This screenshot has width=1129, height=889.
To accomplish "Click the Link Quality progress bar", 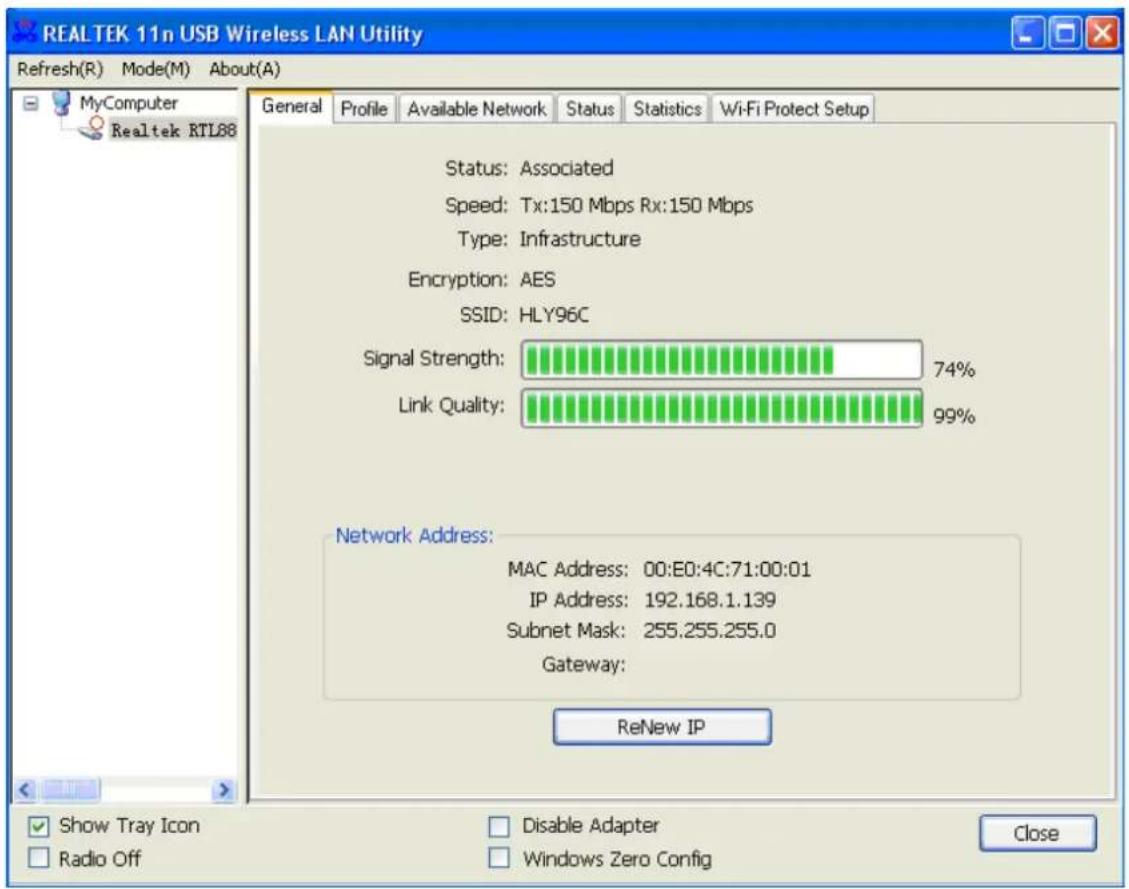I will [x=721, y=408].
